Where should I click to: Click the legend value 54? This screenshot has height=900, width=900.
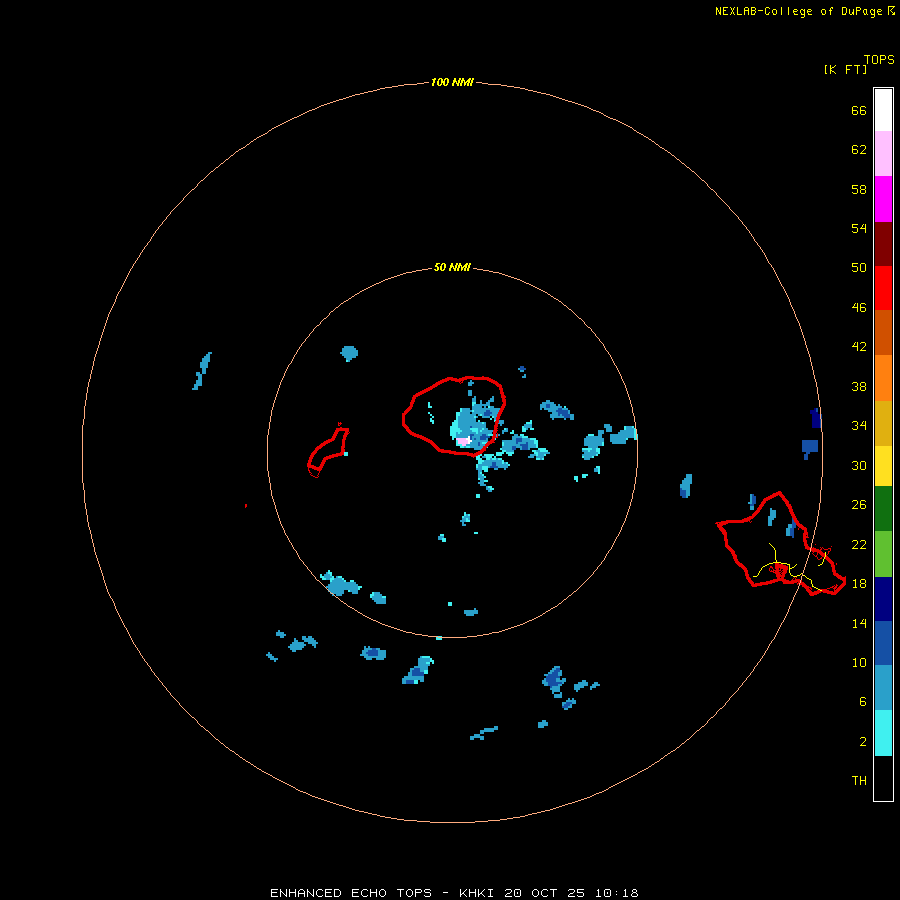(x=859, y=228)
